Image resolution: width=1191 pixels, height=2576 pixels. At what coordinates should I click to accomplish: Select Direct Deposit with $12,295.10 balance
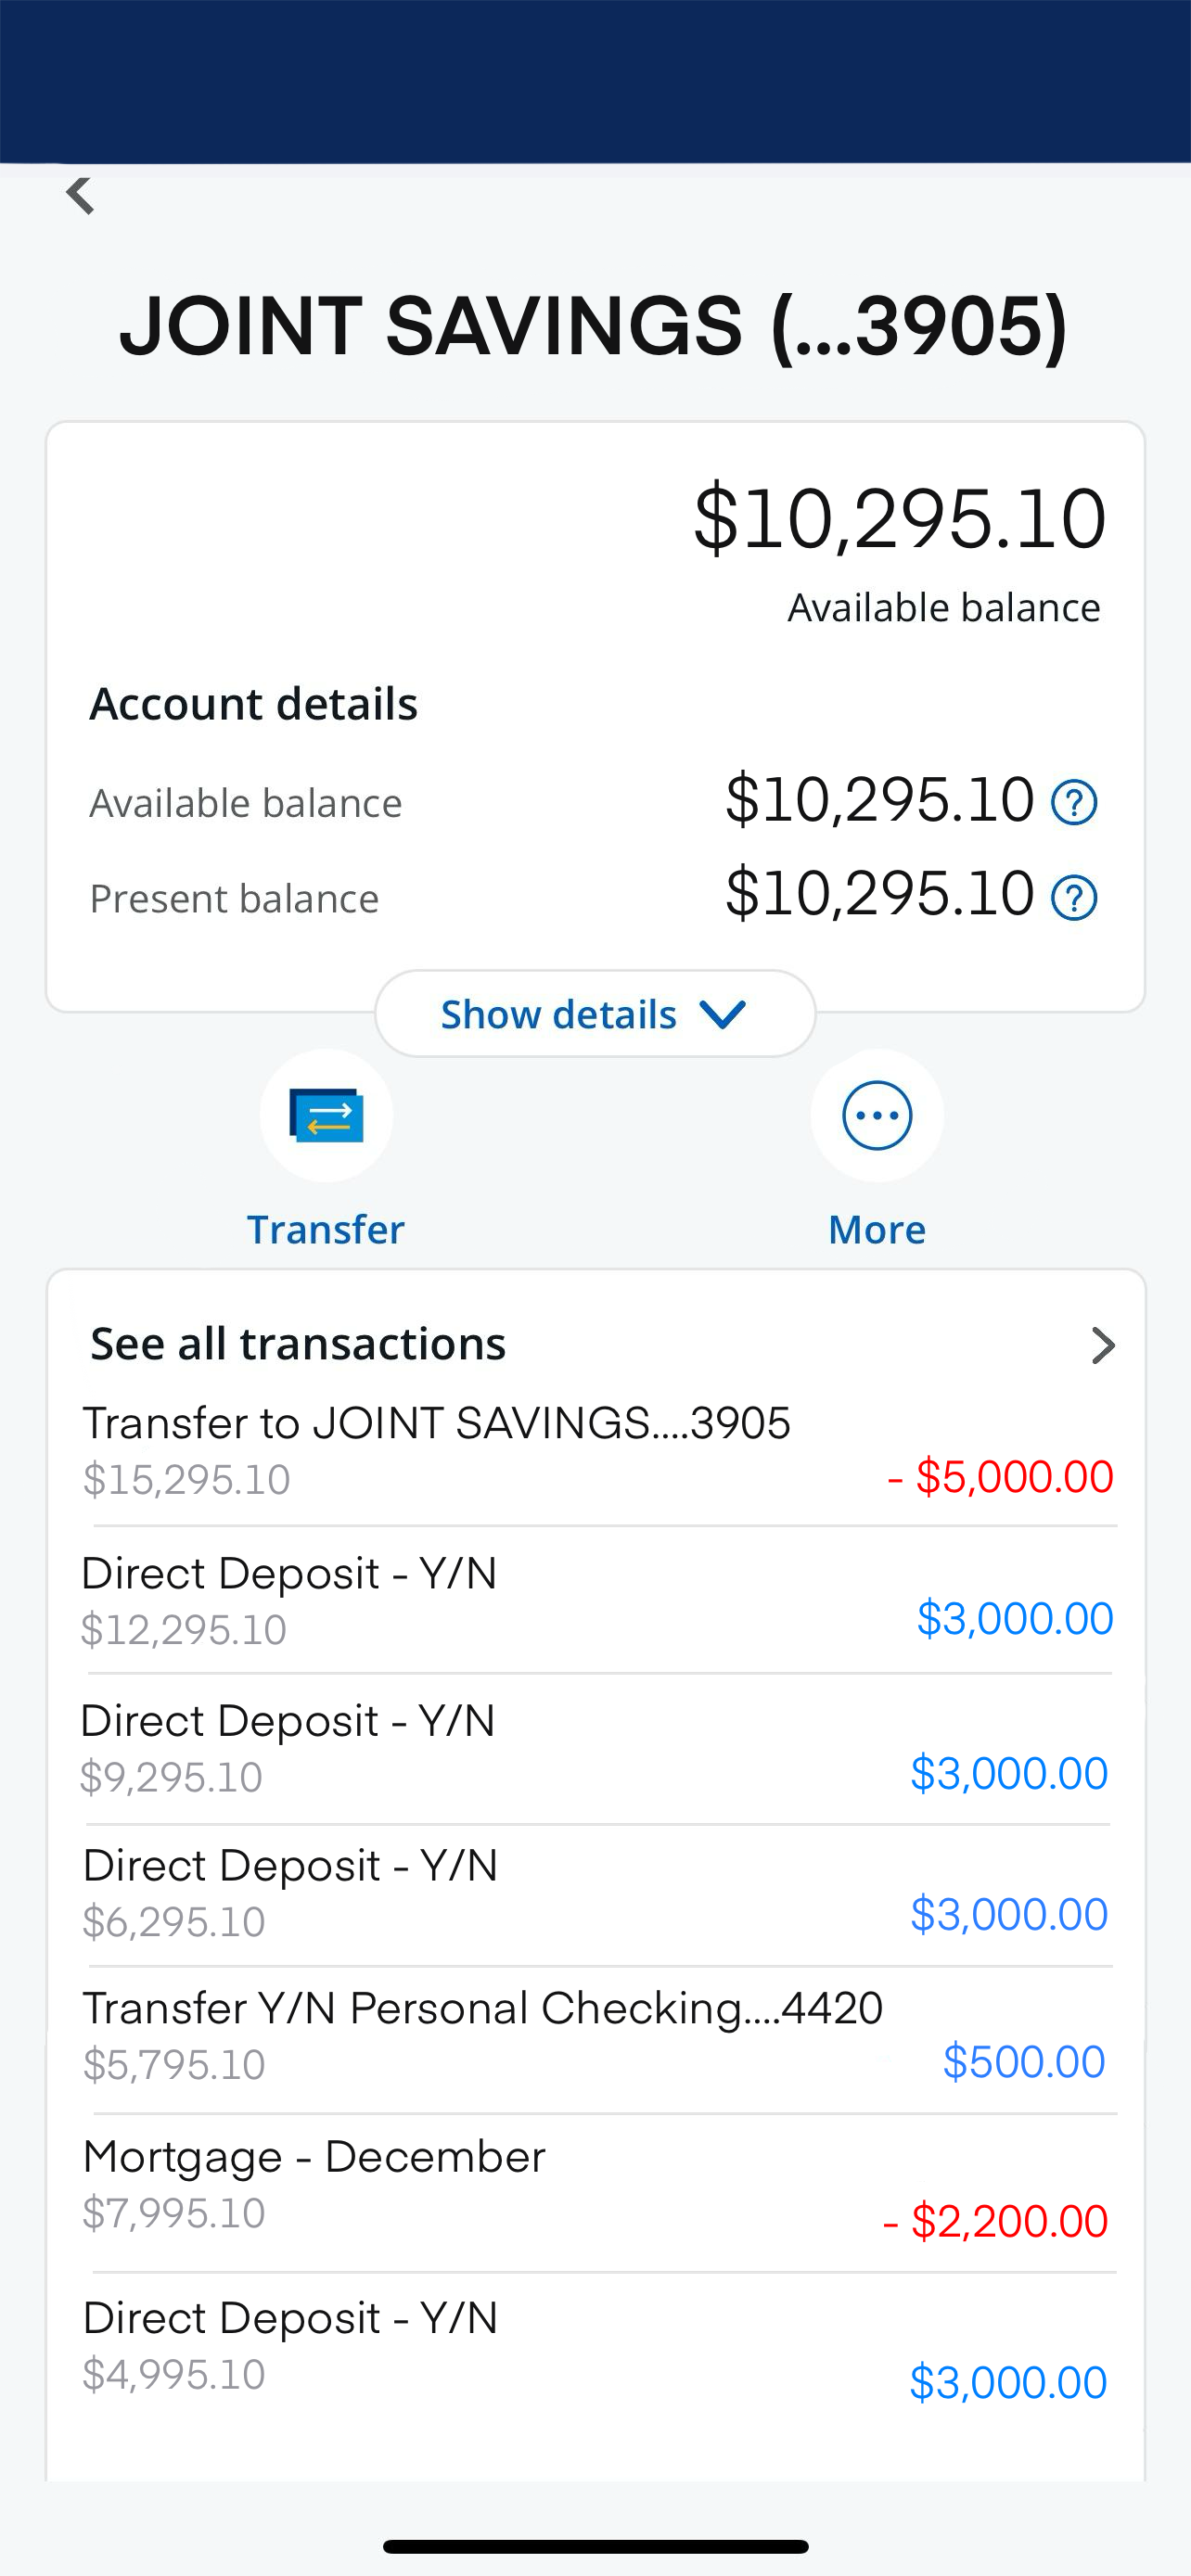point(597,1600)
